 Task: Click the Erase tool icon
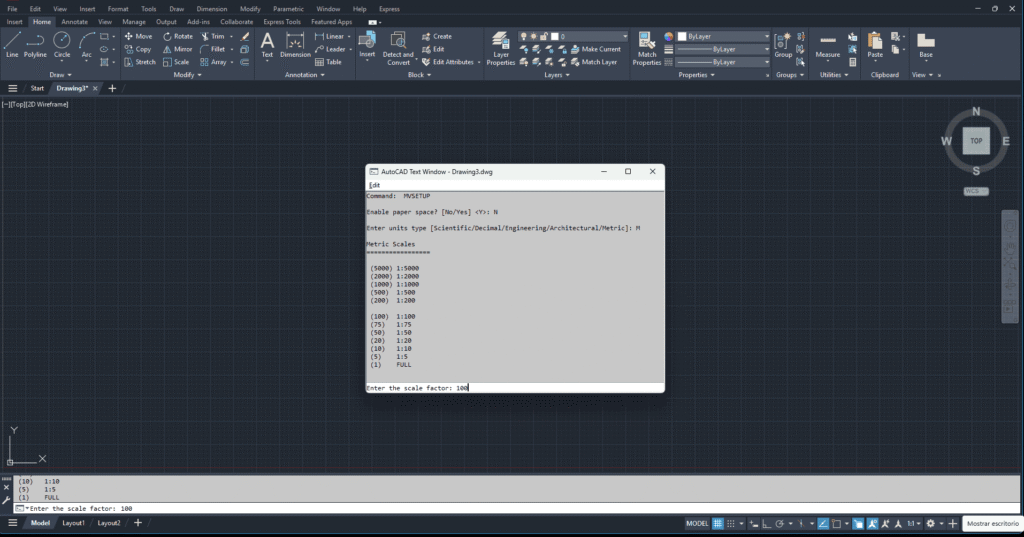point(244,37)
